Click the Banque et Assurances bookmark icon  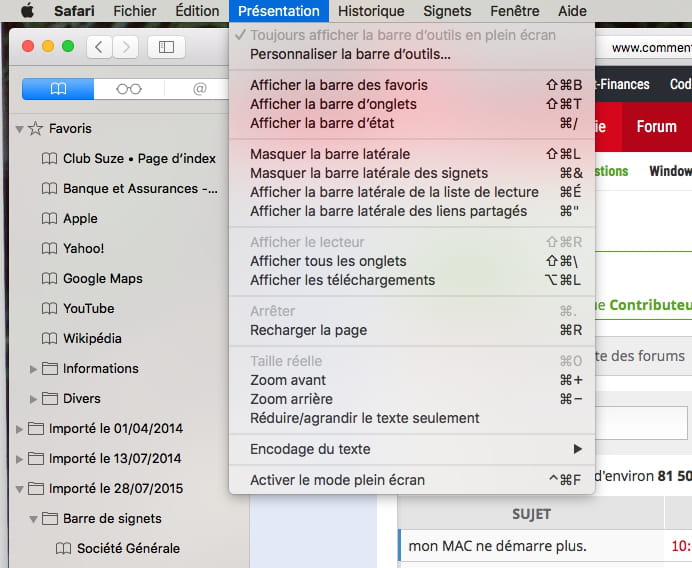point(49,188)
